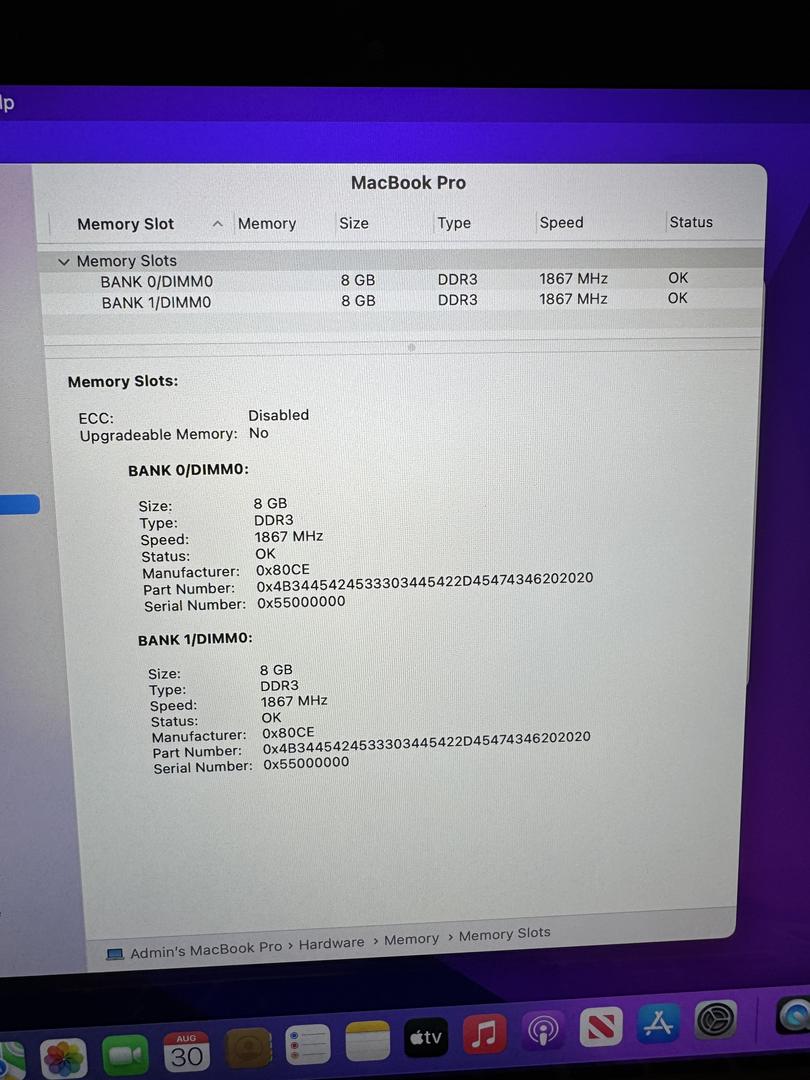810x1080 pixels.
Task: Open the App Store icon
Action: click(658, 1023)
